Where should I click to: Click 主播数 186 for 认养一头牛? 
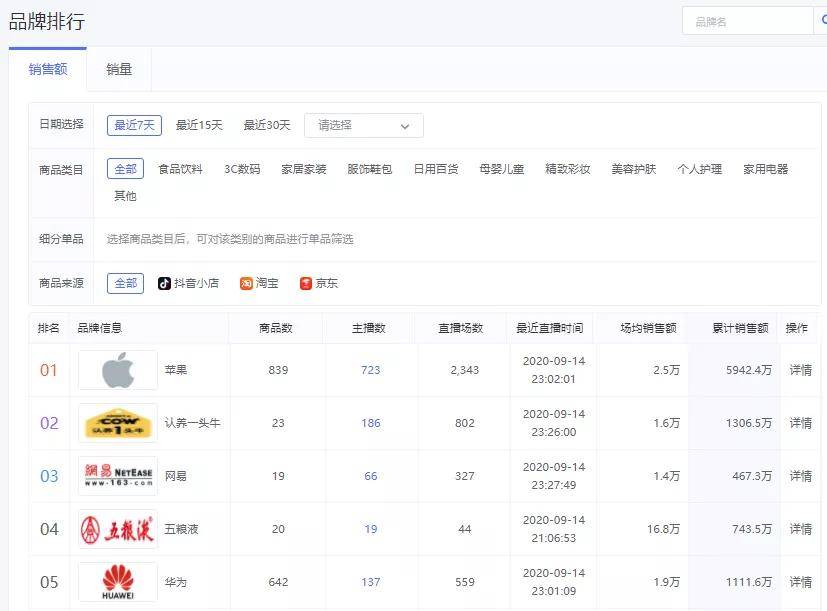pos(370,423)
